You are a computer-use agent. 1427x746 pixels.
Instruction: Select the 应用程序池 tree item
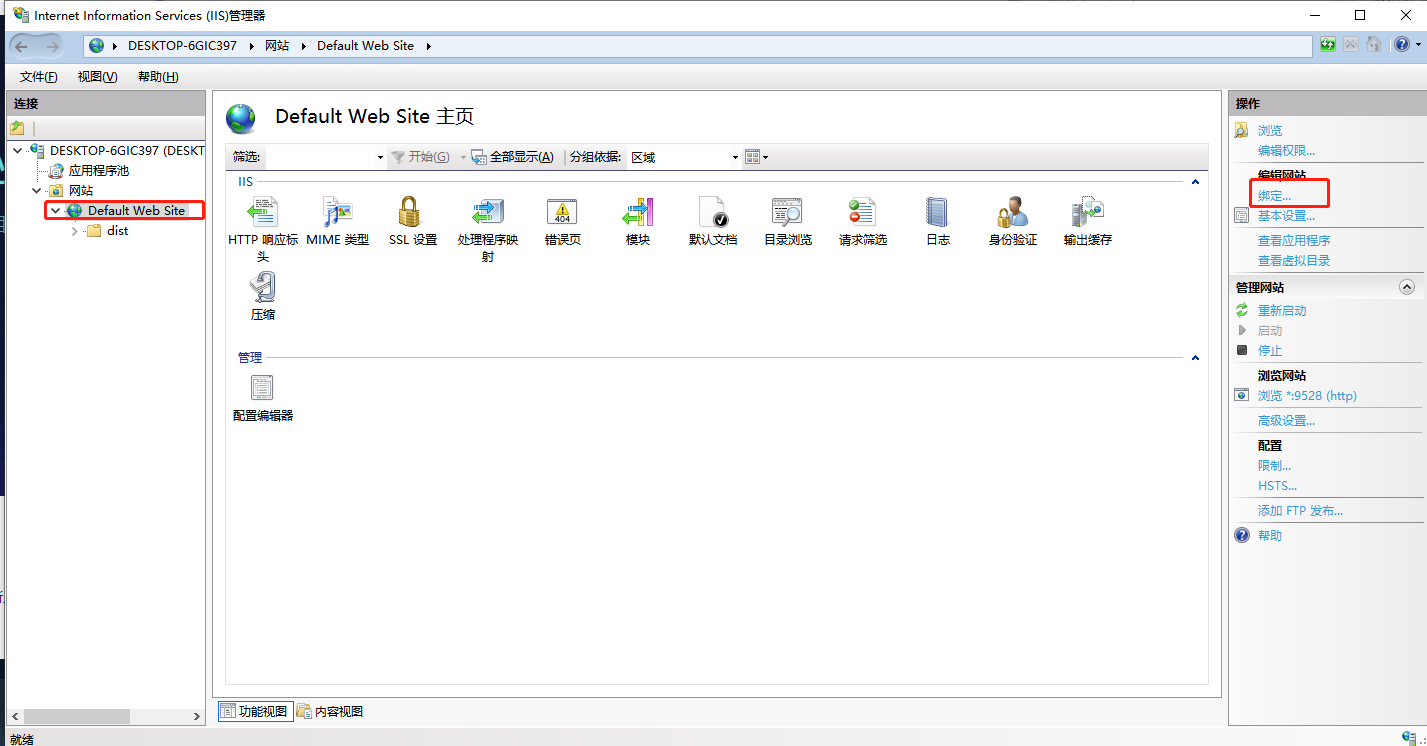(98, 171)
